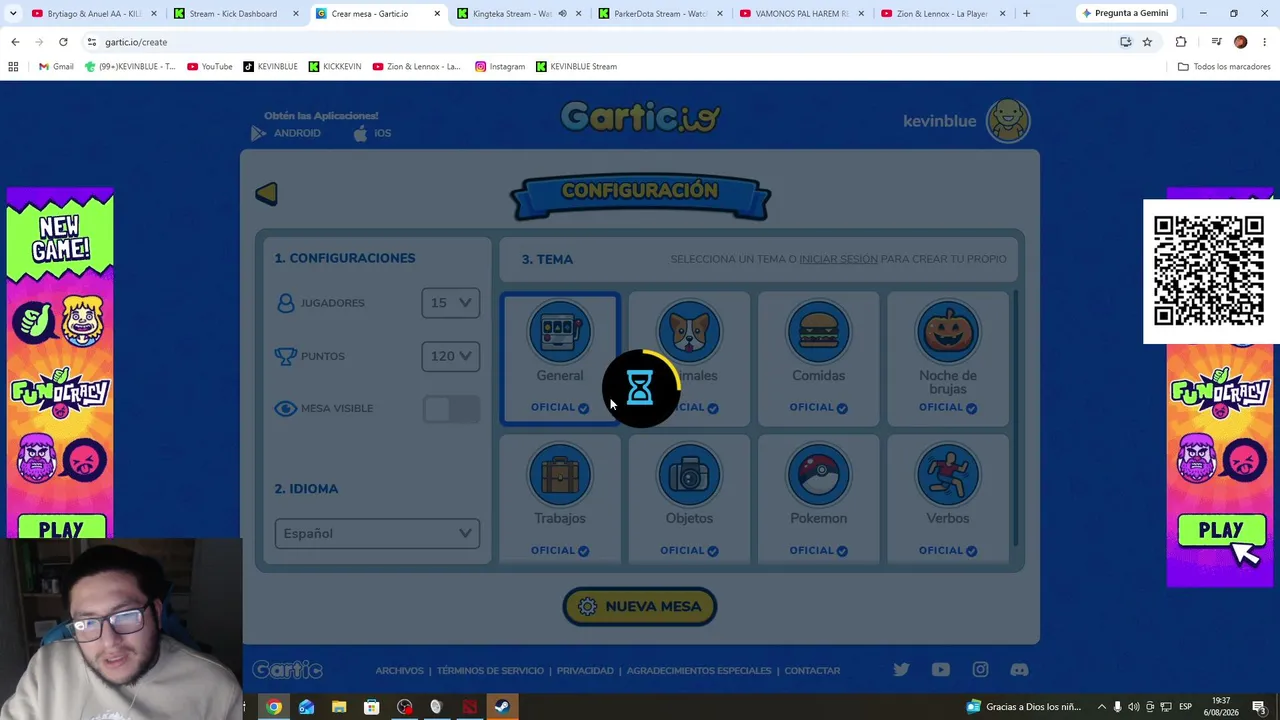Open the Chrome apps grid icon
Viewport: 1280px width, 720px height.
pyautogui.click(x=13, y=67)
